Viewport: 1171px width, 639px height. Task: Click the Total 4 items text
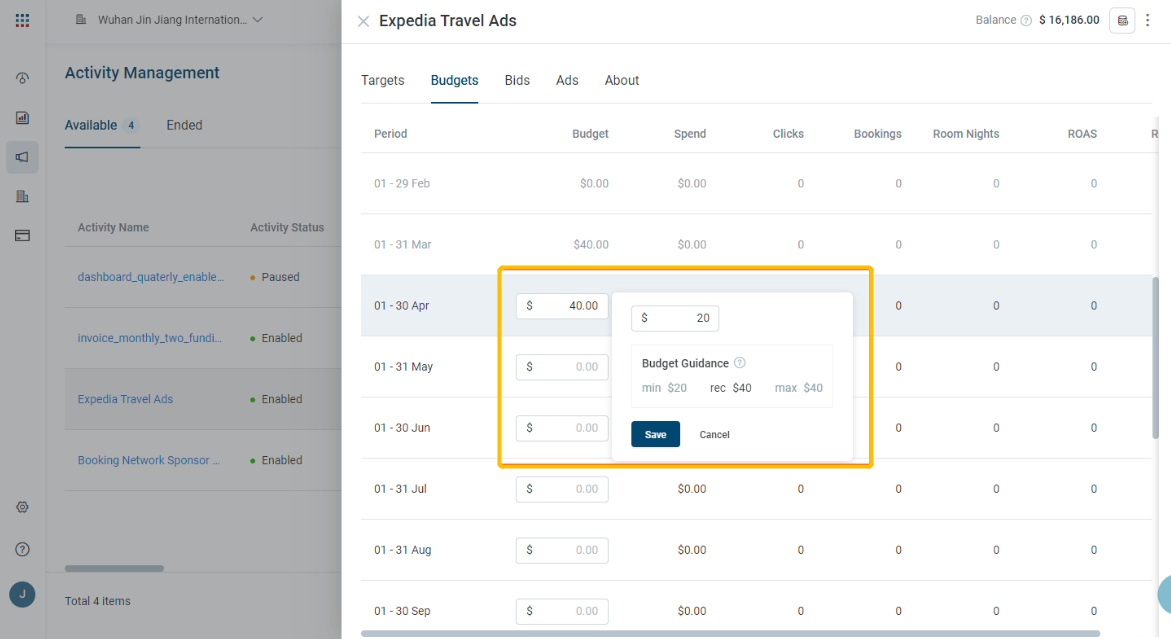pyautogui.click(x=98, y=601)
